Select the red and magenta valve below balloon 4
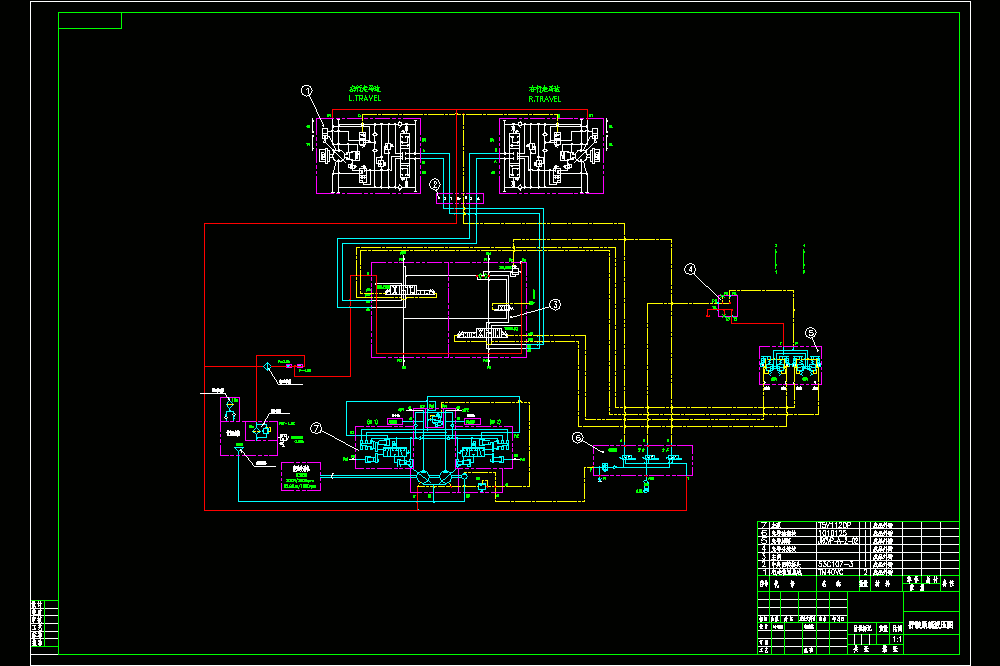Viewport: 1000px width, 666px height. pos(728,306)
